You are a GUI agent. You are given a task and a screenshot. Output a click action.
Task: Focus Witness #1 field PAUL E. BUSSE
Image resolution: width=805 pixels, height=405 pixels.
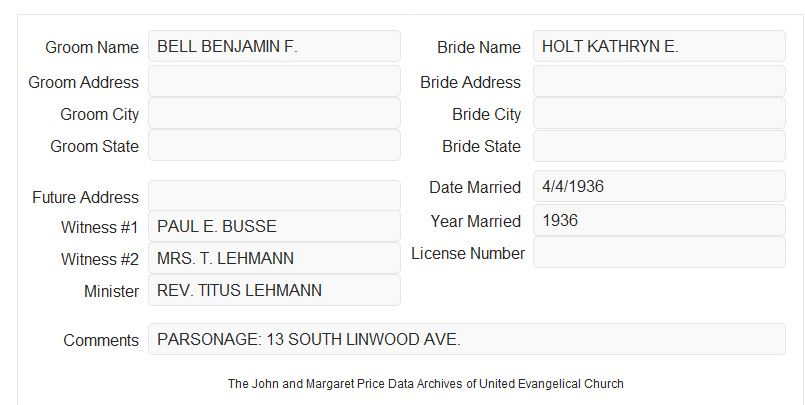tap(274, 226)
